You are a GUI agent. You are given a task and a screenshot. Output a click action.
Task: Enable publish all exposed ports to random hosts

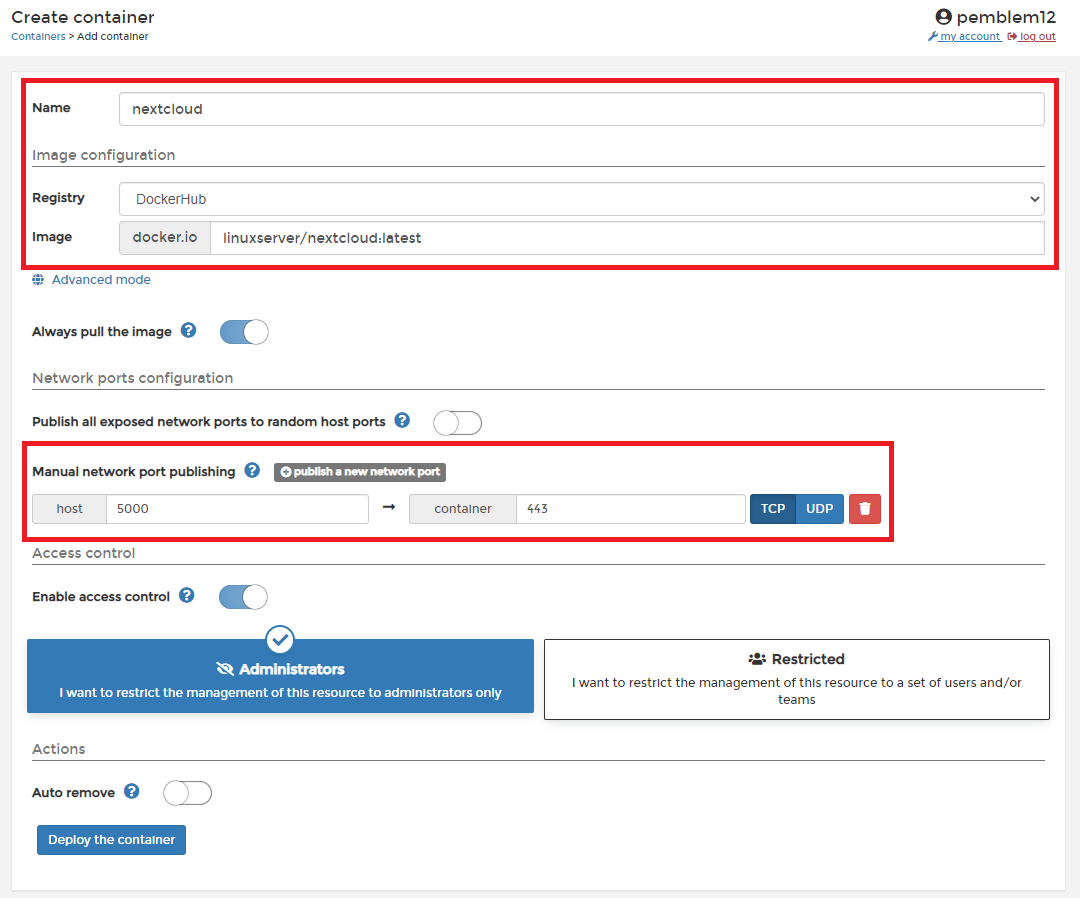[x=457, y=423]
